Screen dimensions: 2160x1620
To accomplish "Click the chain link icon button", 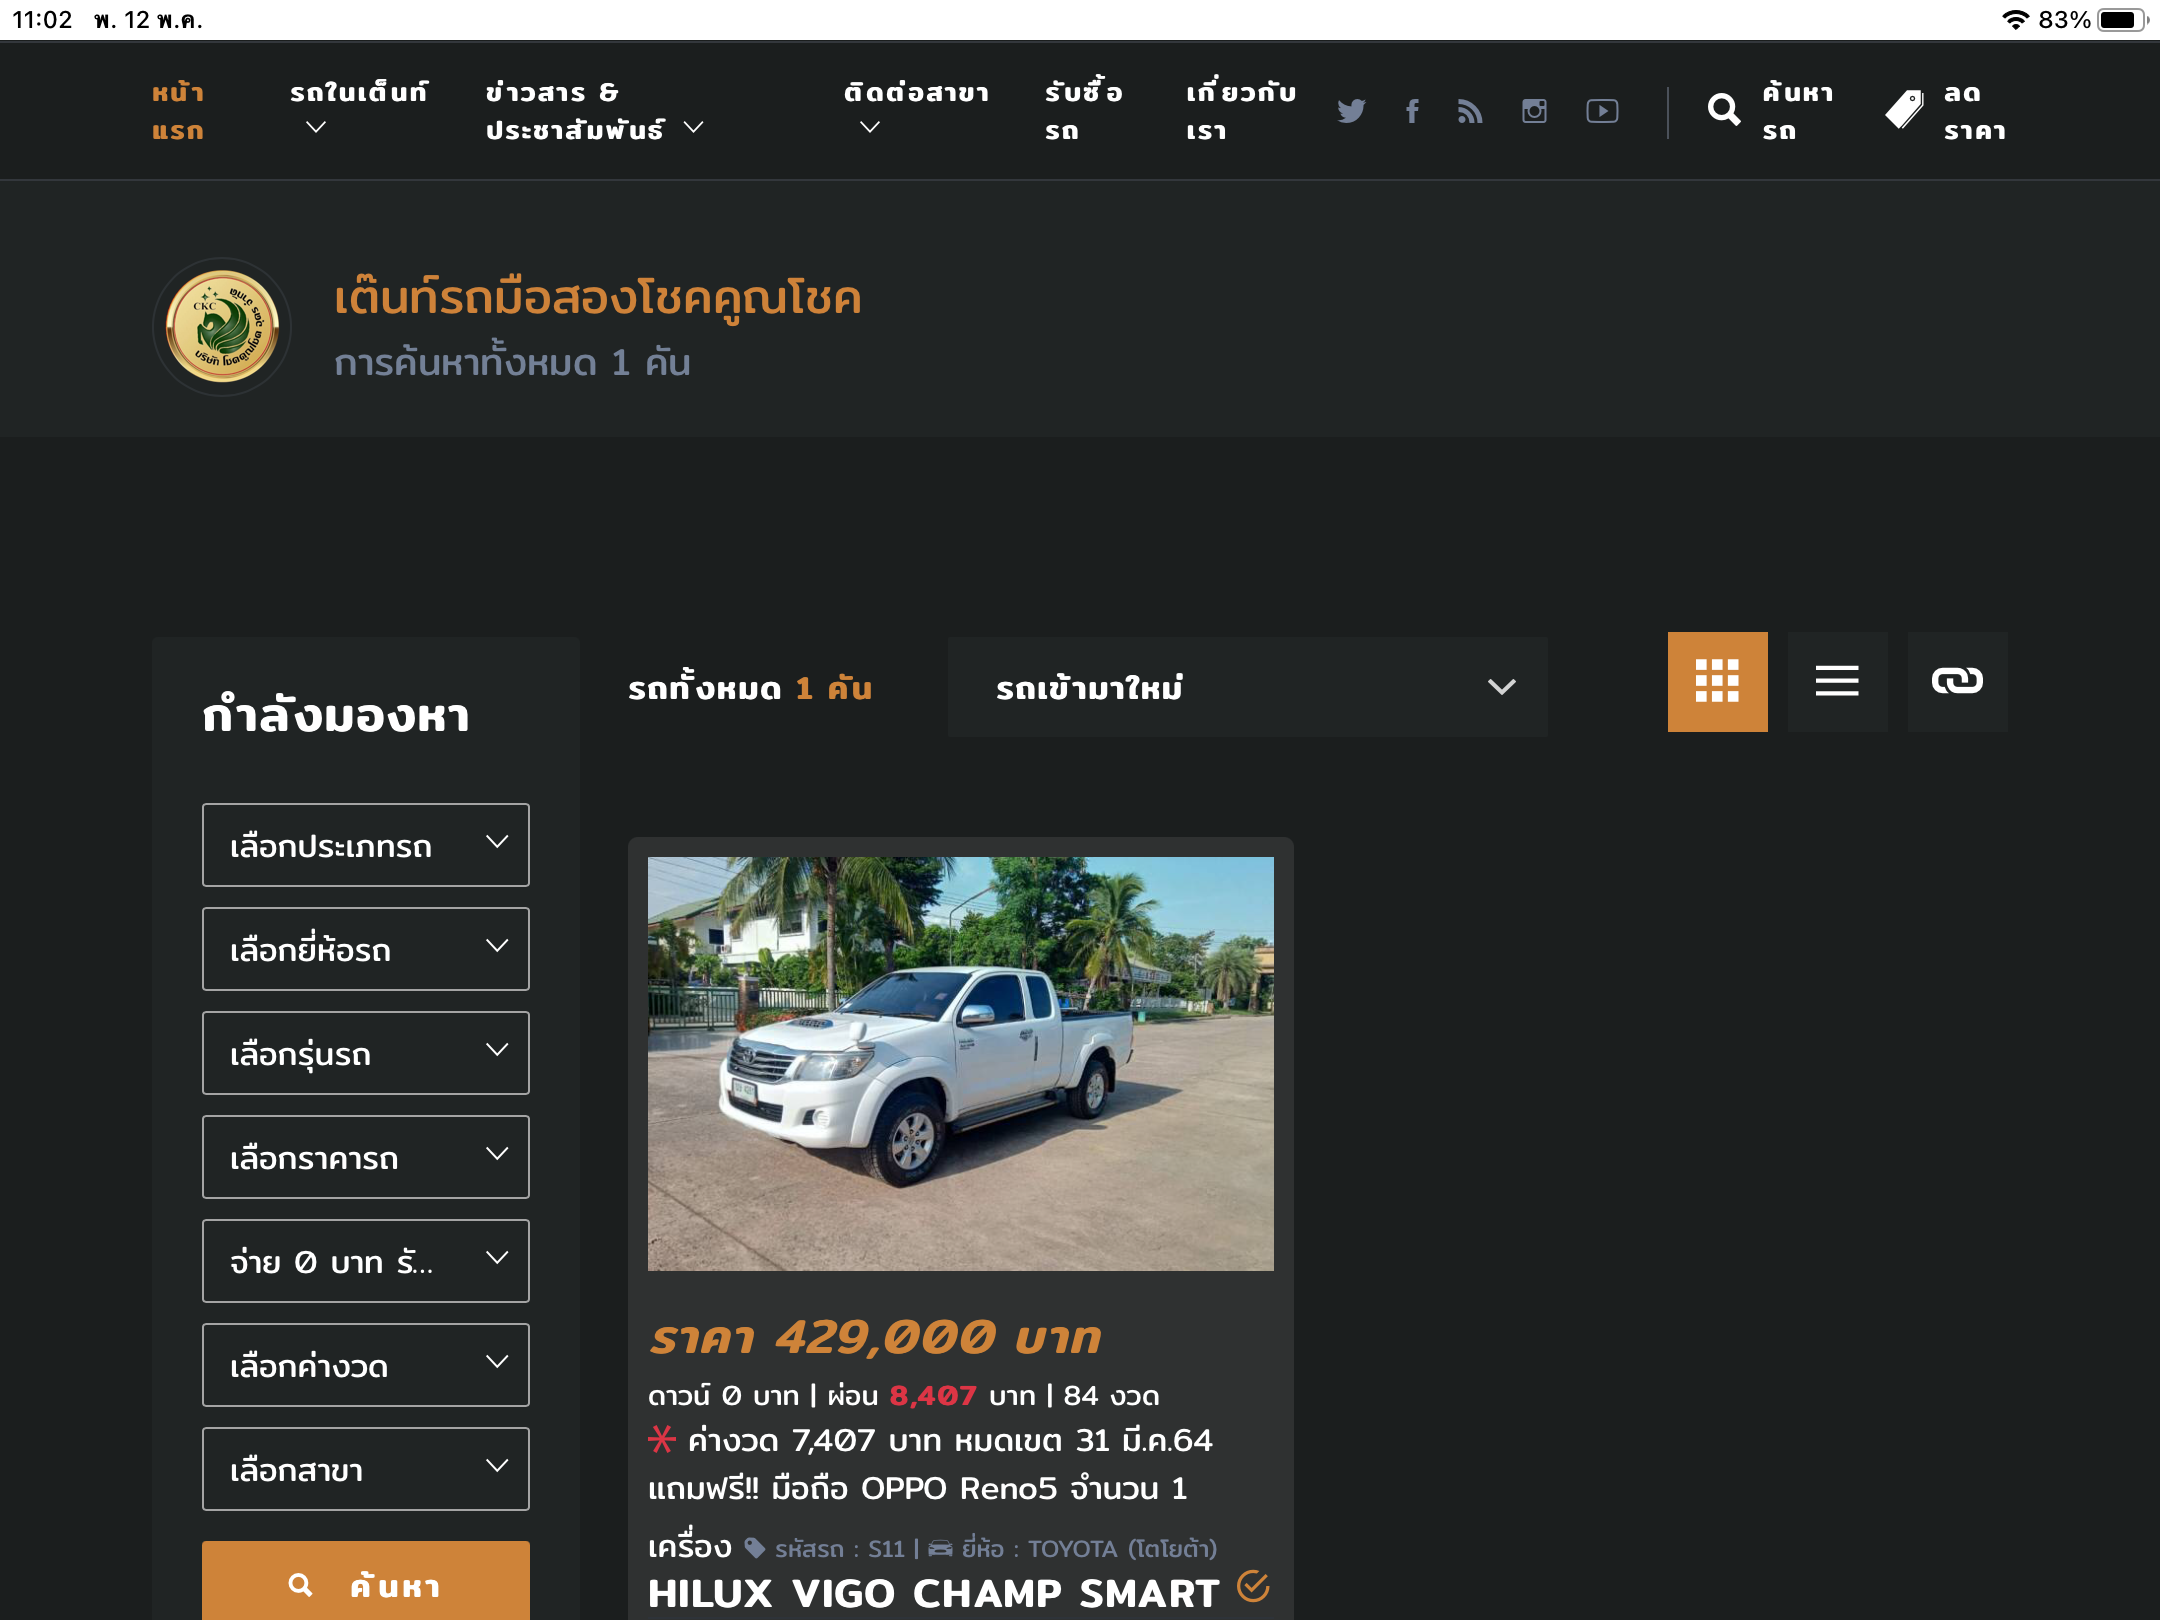I will (1957, 682).
